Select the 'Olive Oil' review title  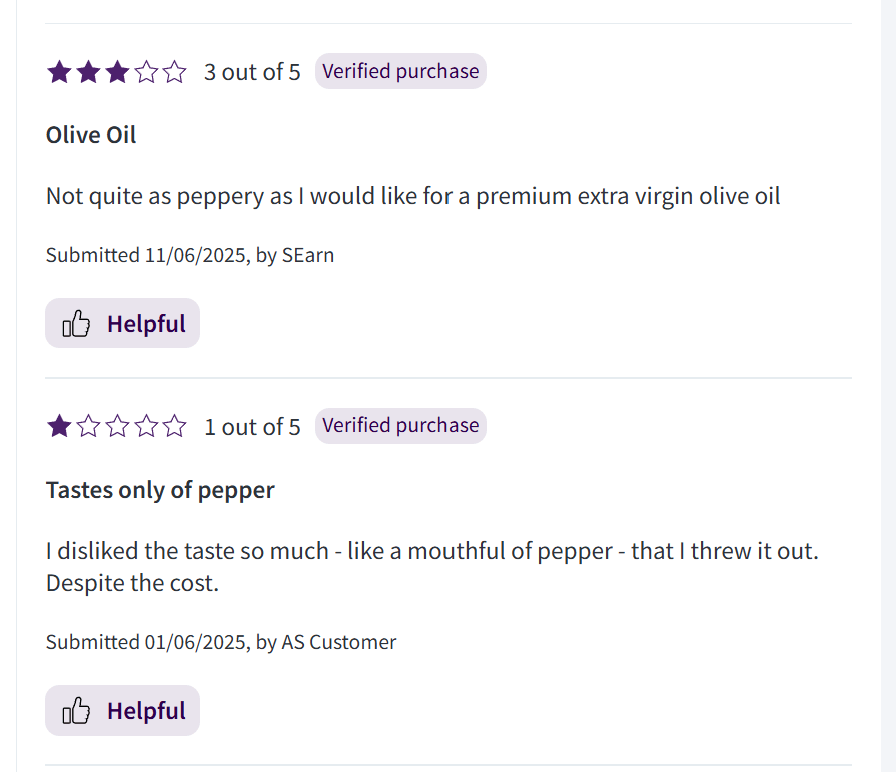(91, 135)
